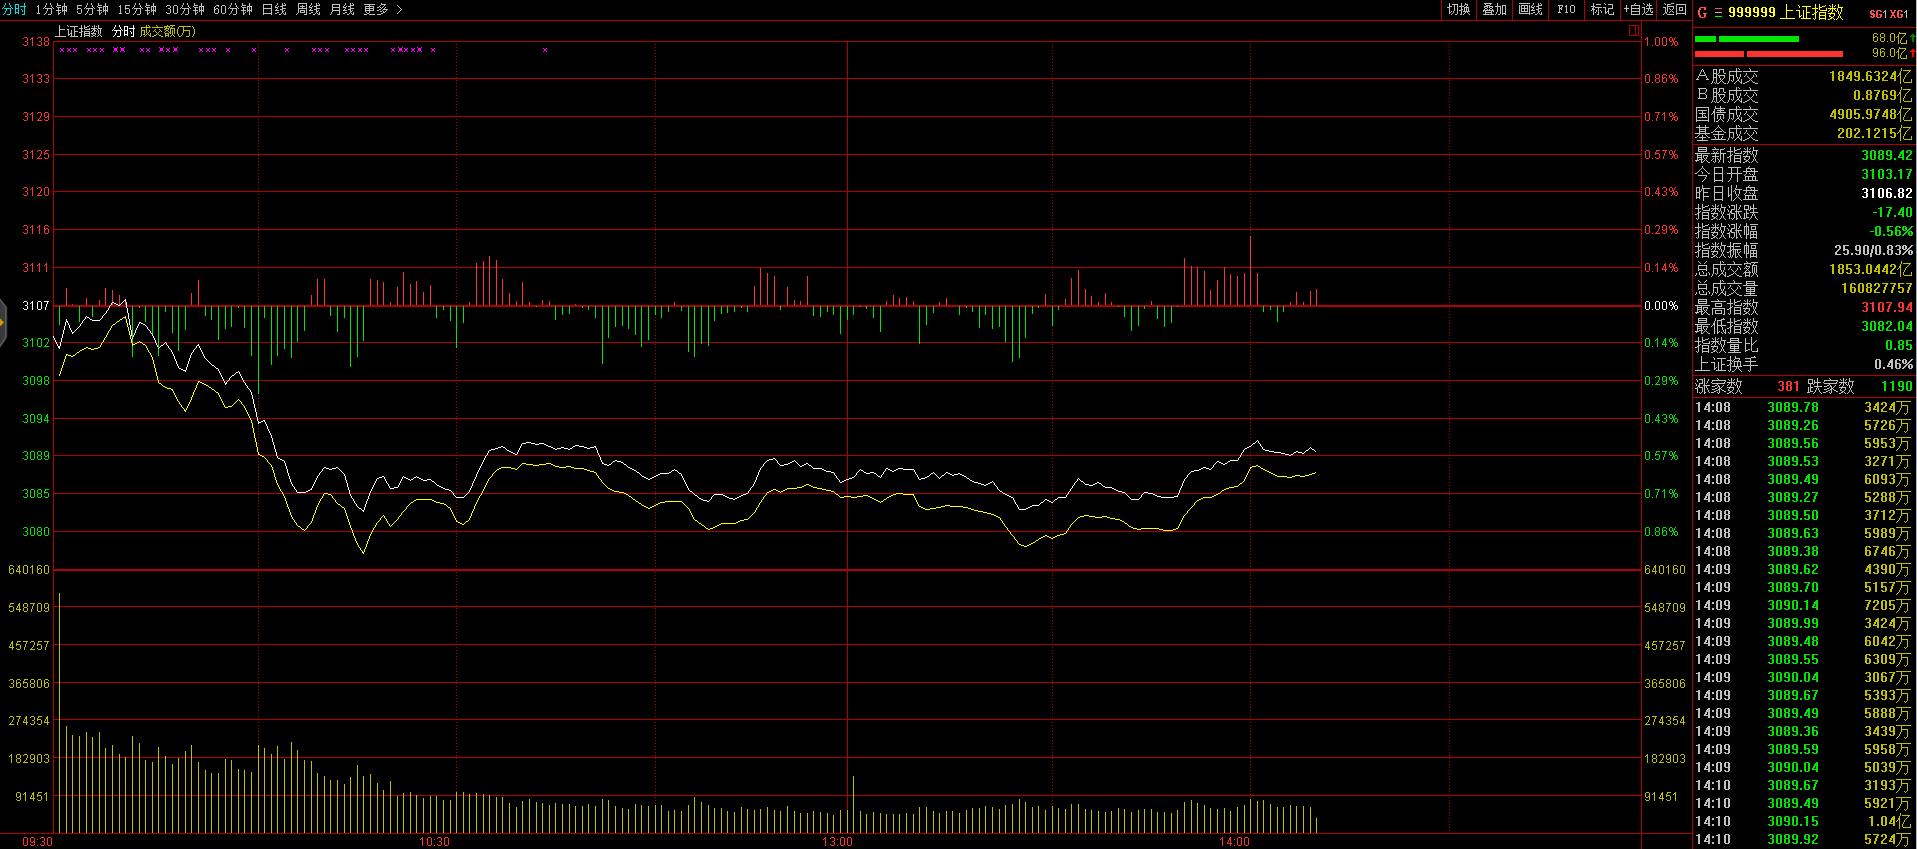This screenshot has height=849, width=1917.
Task: Open the green list icon beside 999999
Action: tap(1719, 13)
